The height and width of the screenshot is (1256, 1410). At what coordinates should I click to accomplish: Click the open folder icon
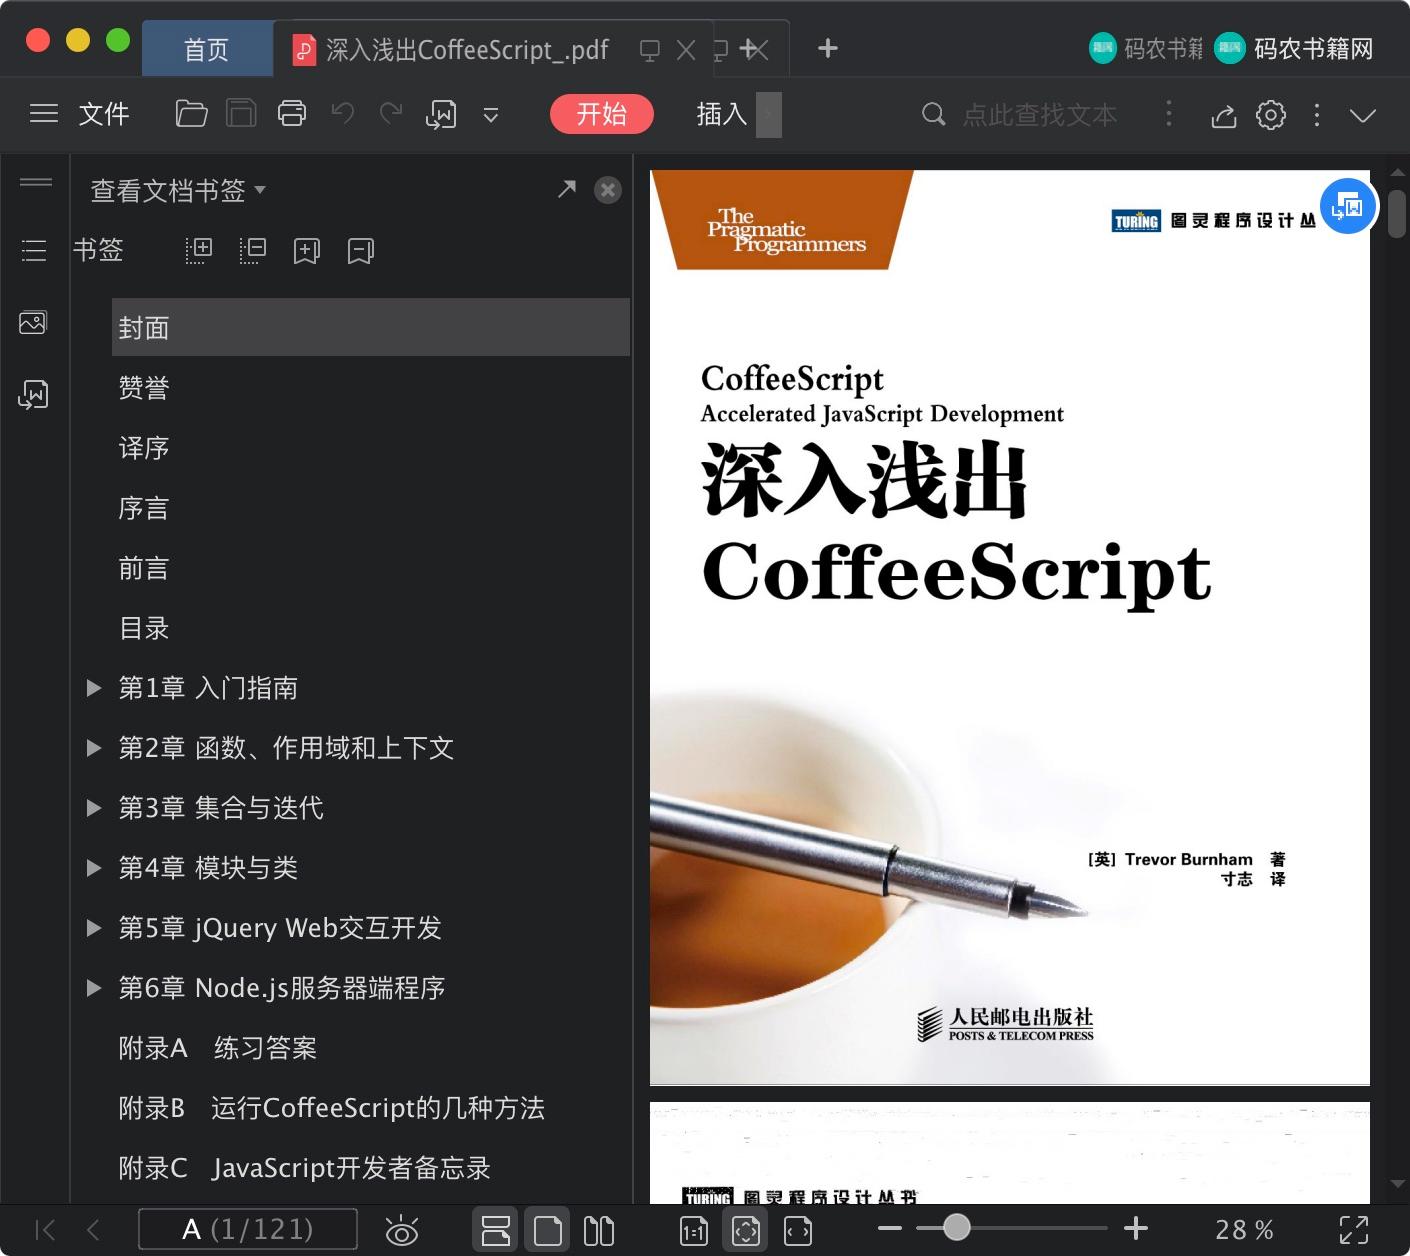191,114
